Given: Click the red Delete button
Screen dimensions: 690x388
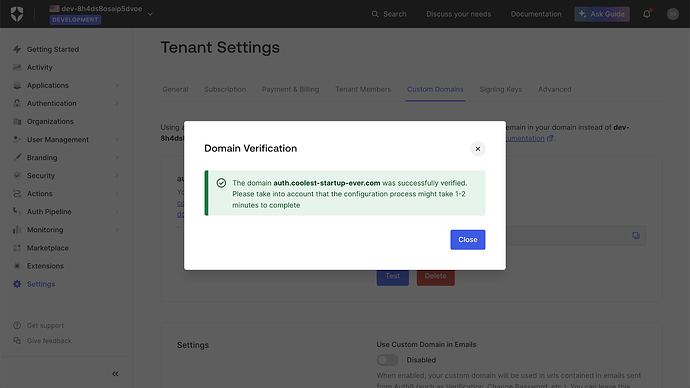Looking at the screenshot, I should (x=436, y=276).
